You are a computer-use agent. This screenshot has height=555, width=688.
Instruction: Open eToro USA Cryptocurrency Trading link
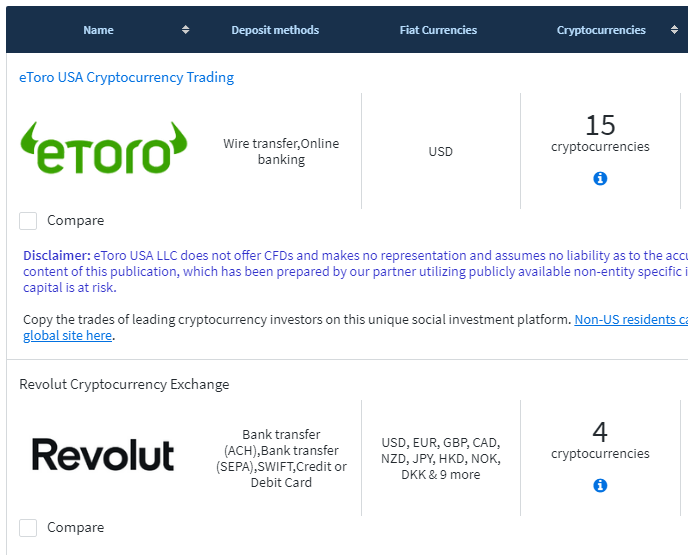127,77
